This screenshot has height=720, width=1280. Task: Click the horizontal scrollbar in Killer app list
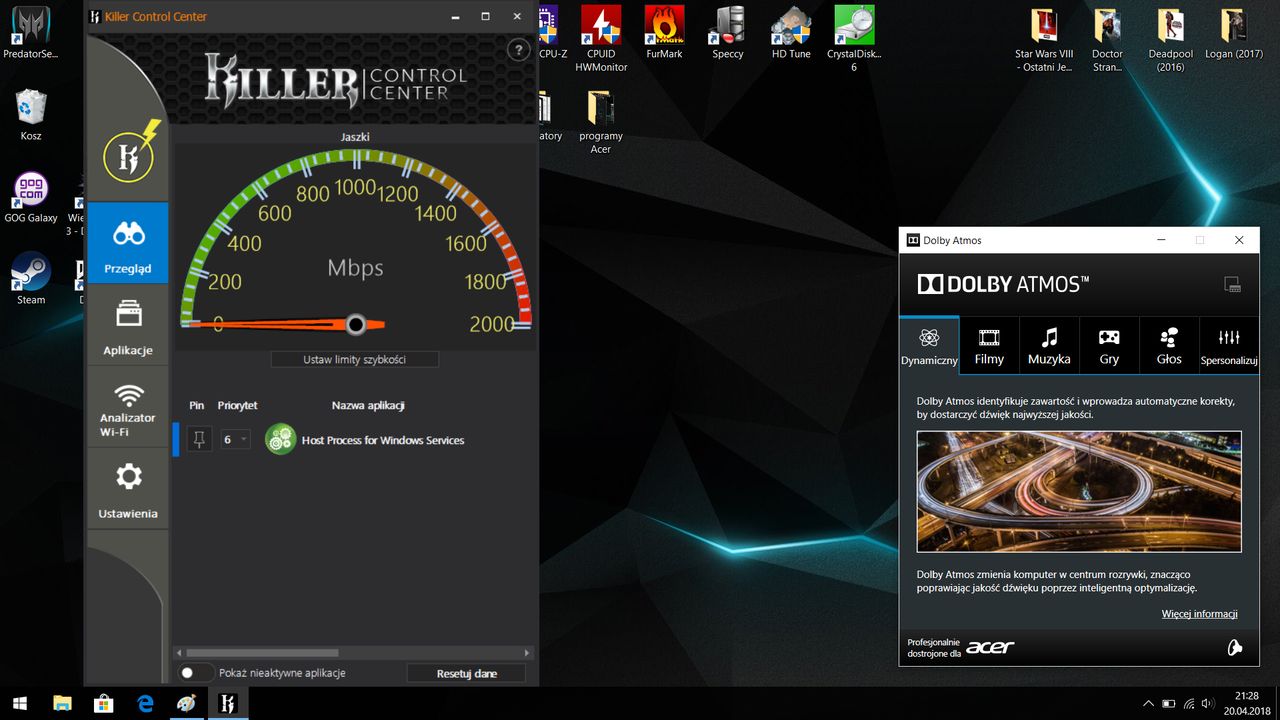tap(262, 653)
